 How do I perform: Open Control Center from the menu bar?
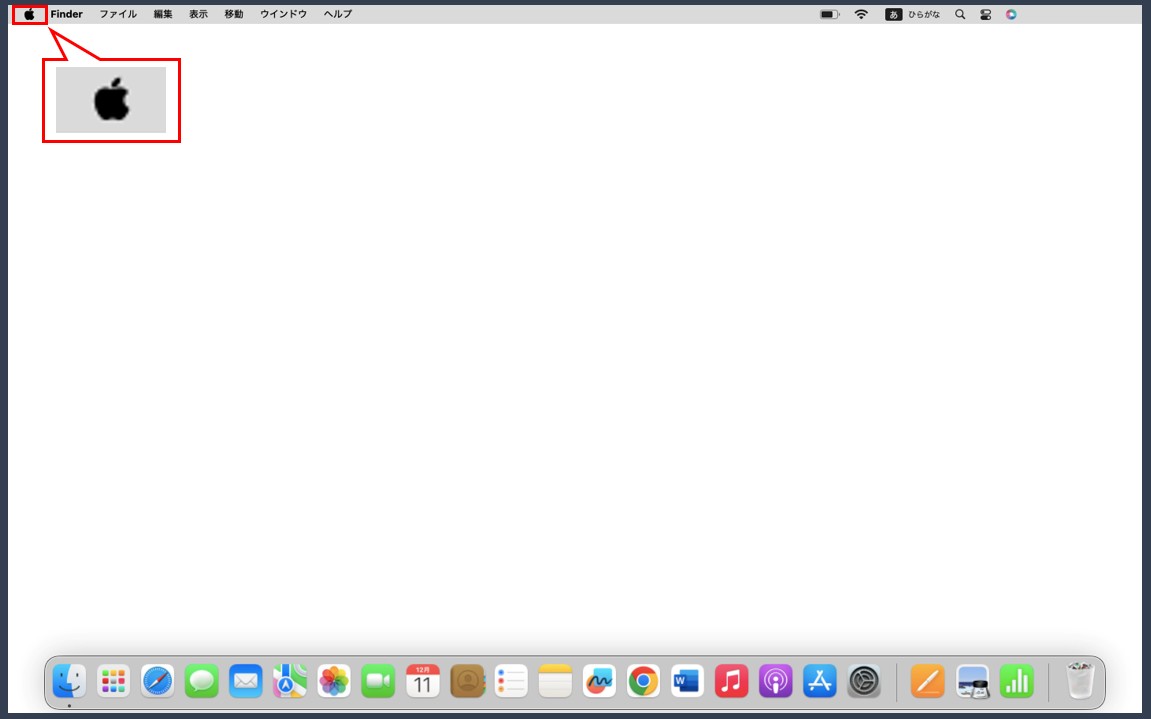(x=985, y=14)
